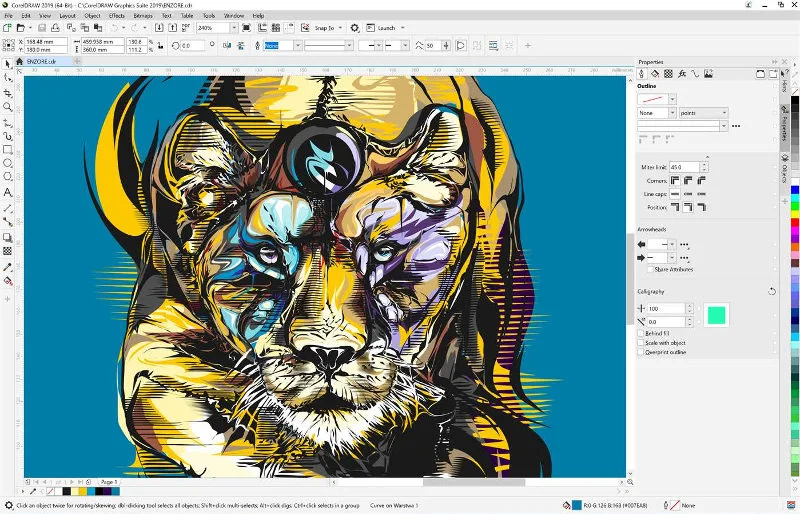Check the Share Attributes checkbox
This screenshot has height=514, width=800.
pyautogui.click(x=650, y=269)
